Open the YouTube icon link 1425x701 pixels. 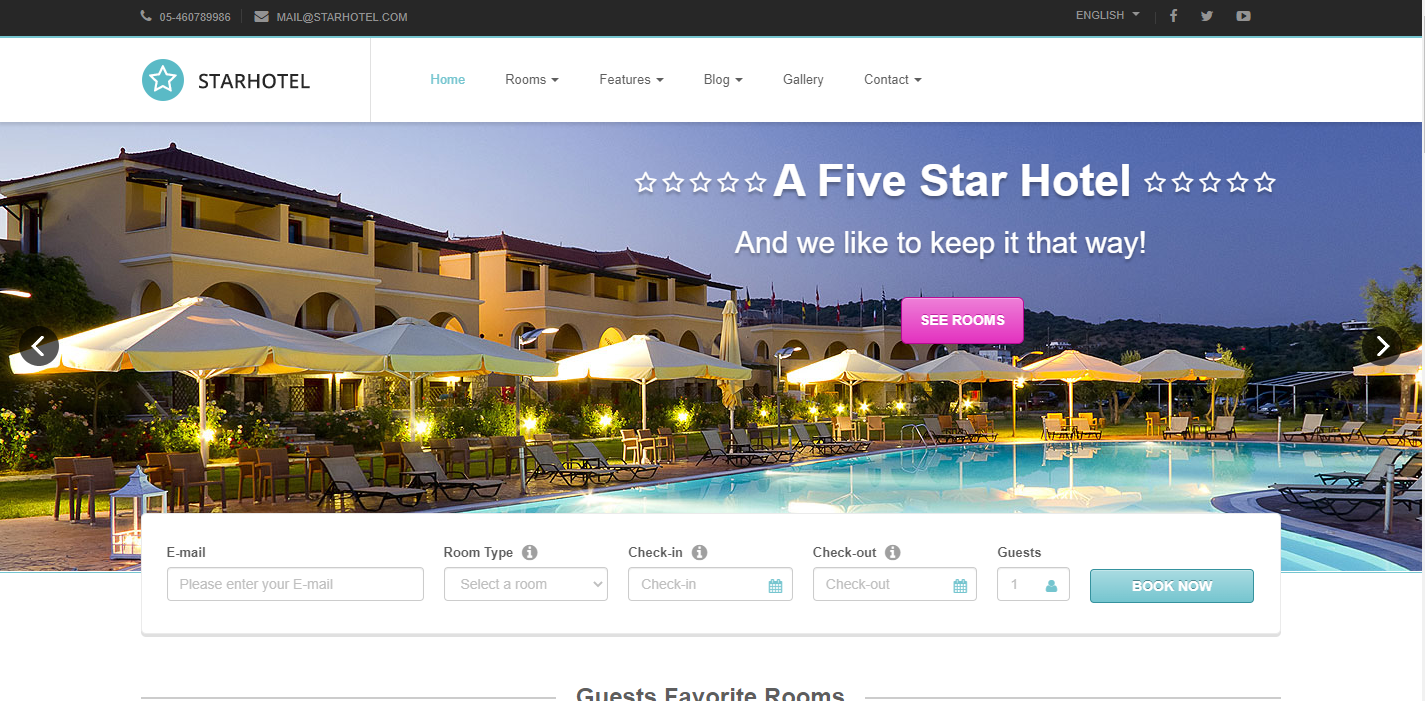pos(1243,16)
